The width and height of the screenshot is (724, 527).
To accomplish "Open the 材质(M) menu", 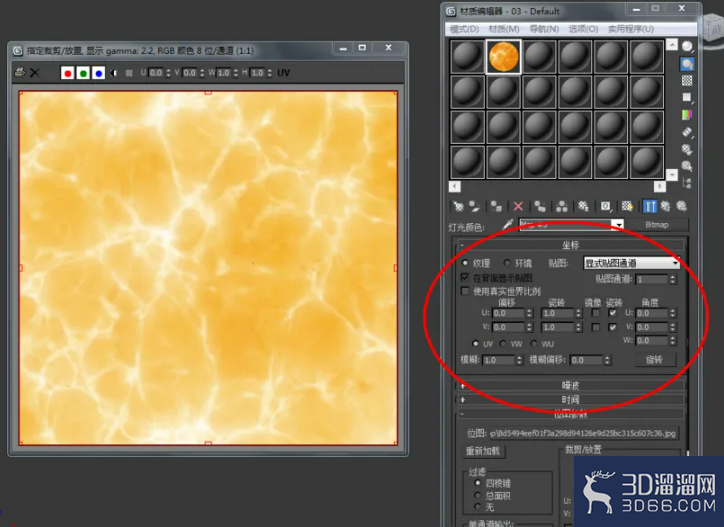I will pyautogui.click(x=504, y=29).
